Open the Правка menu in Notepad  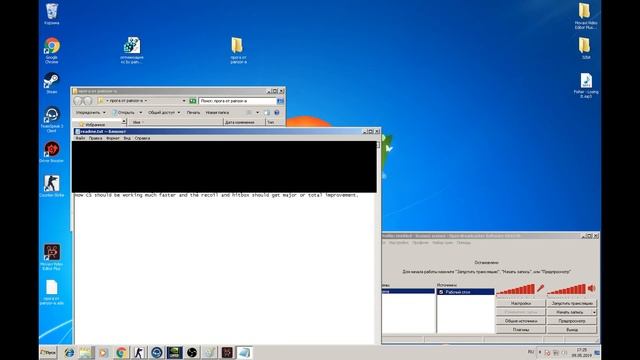(x=95, y=138)
